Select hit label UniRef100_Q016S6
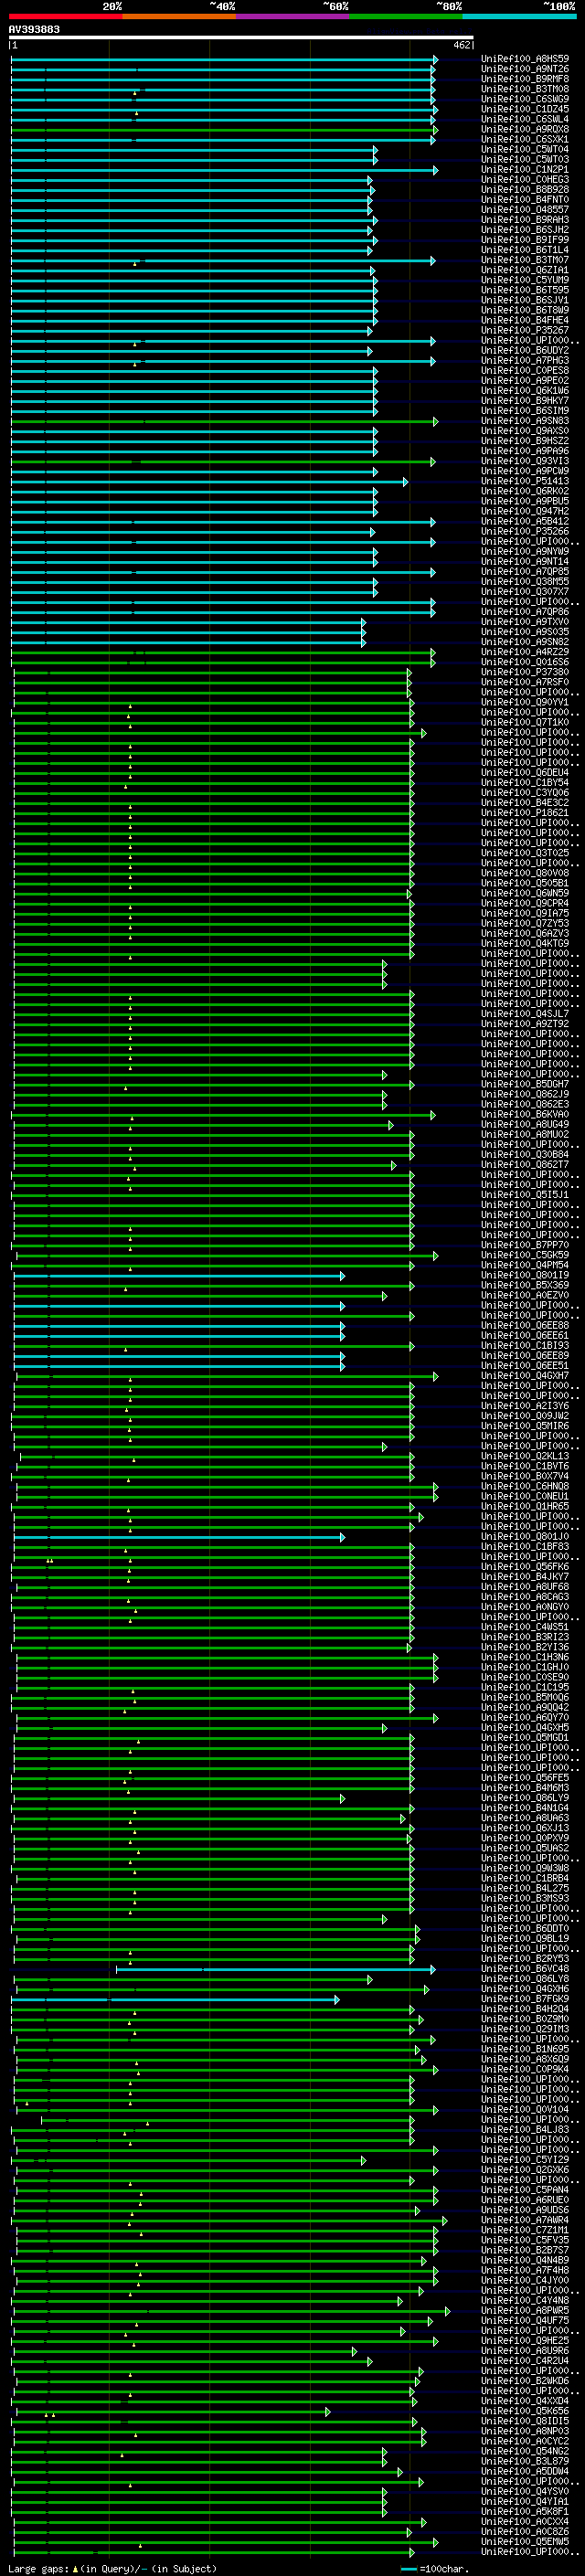 point(525,662)
